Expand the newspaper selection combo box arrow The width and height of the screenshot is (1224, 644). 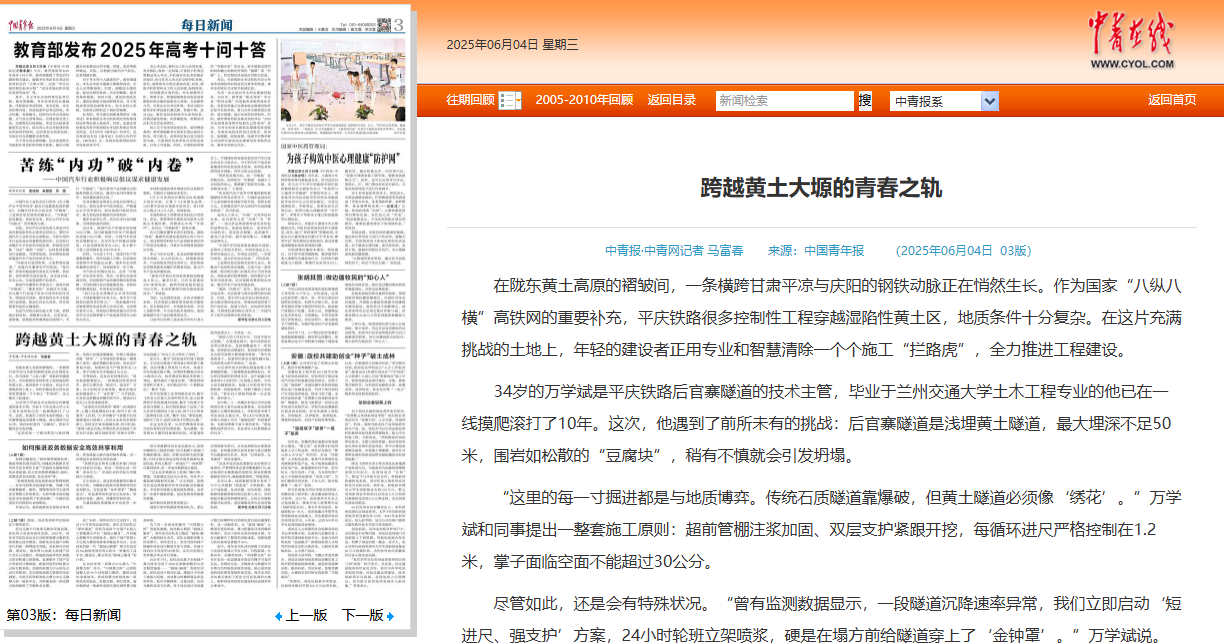click(x=991, y=100)
